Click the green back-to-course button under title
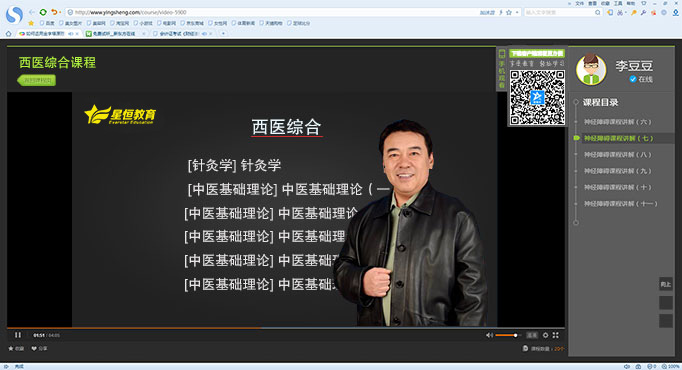This screenshot has height=370, width=682. [37, 80]
